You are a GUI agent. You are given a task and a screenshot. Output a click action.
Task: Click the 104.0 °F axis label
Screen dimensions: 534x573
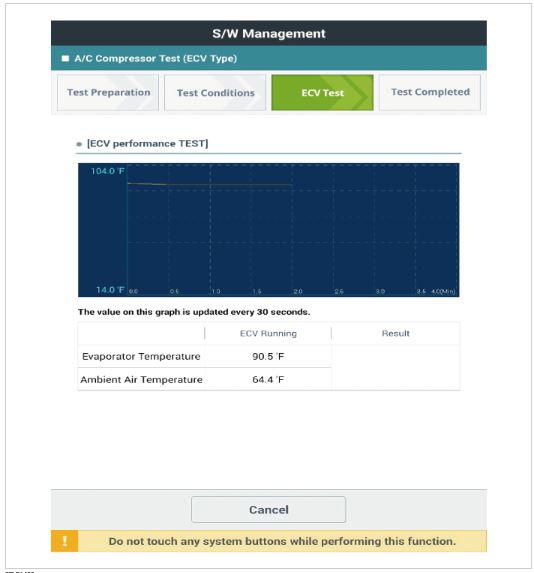(107, 171)
